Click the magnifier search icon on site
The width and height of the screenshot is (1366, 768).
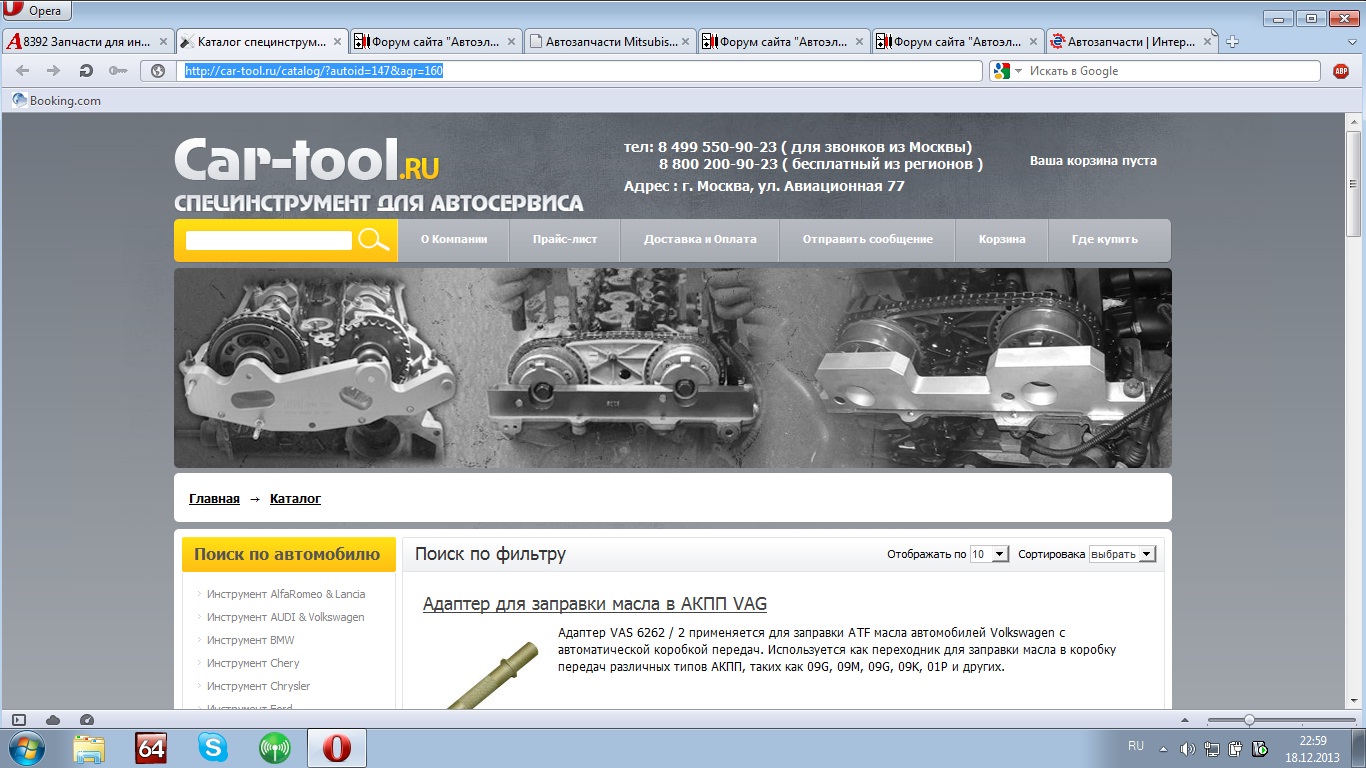[x=373, y=240]
